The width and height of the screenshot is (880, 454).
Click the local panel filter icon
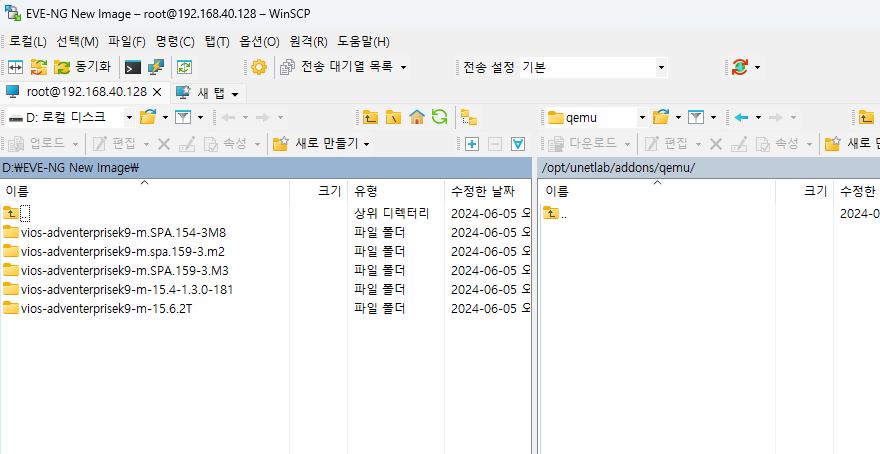[x=183, y=117]
